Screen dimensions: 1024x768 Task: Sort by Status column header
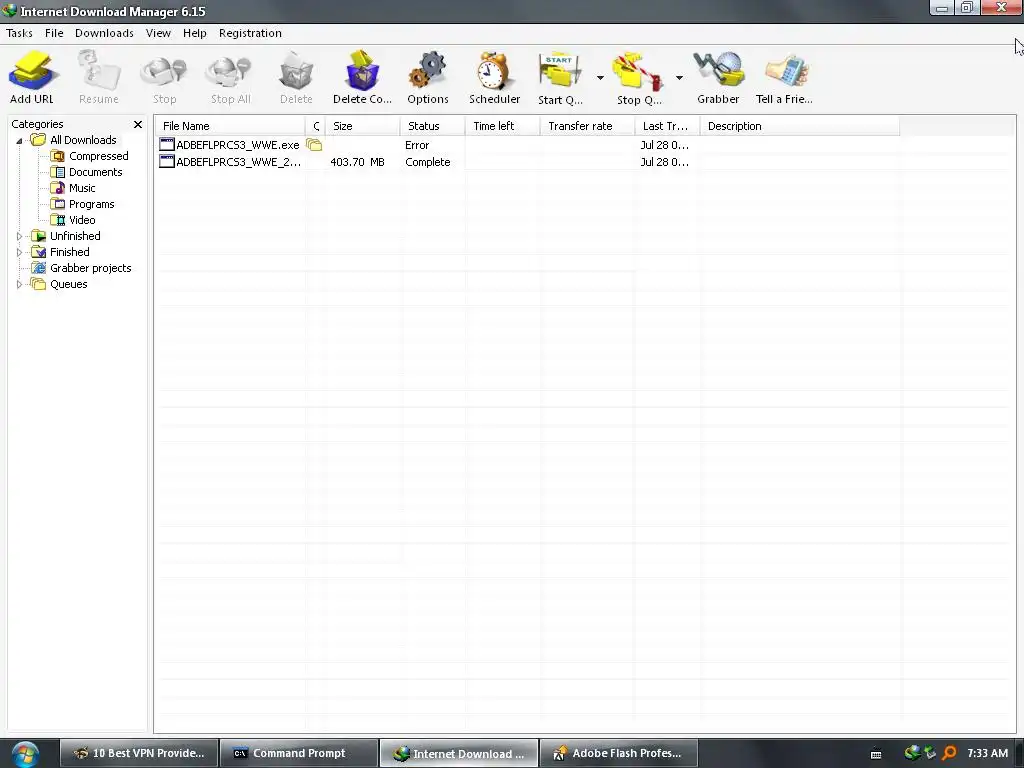432,125
